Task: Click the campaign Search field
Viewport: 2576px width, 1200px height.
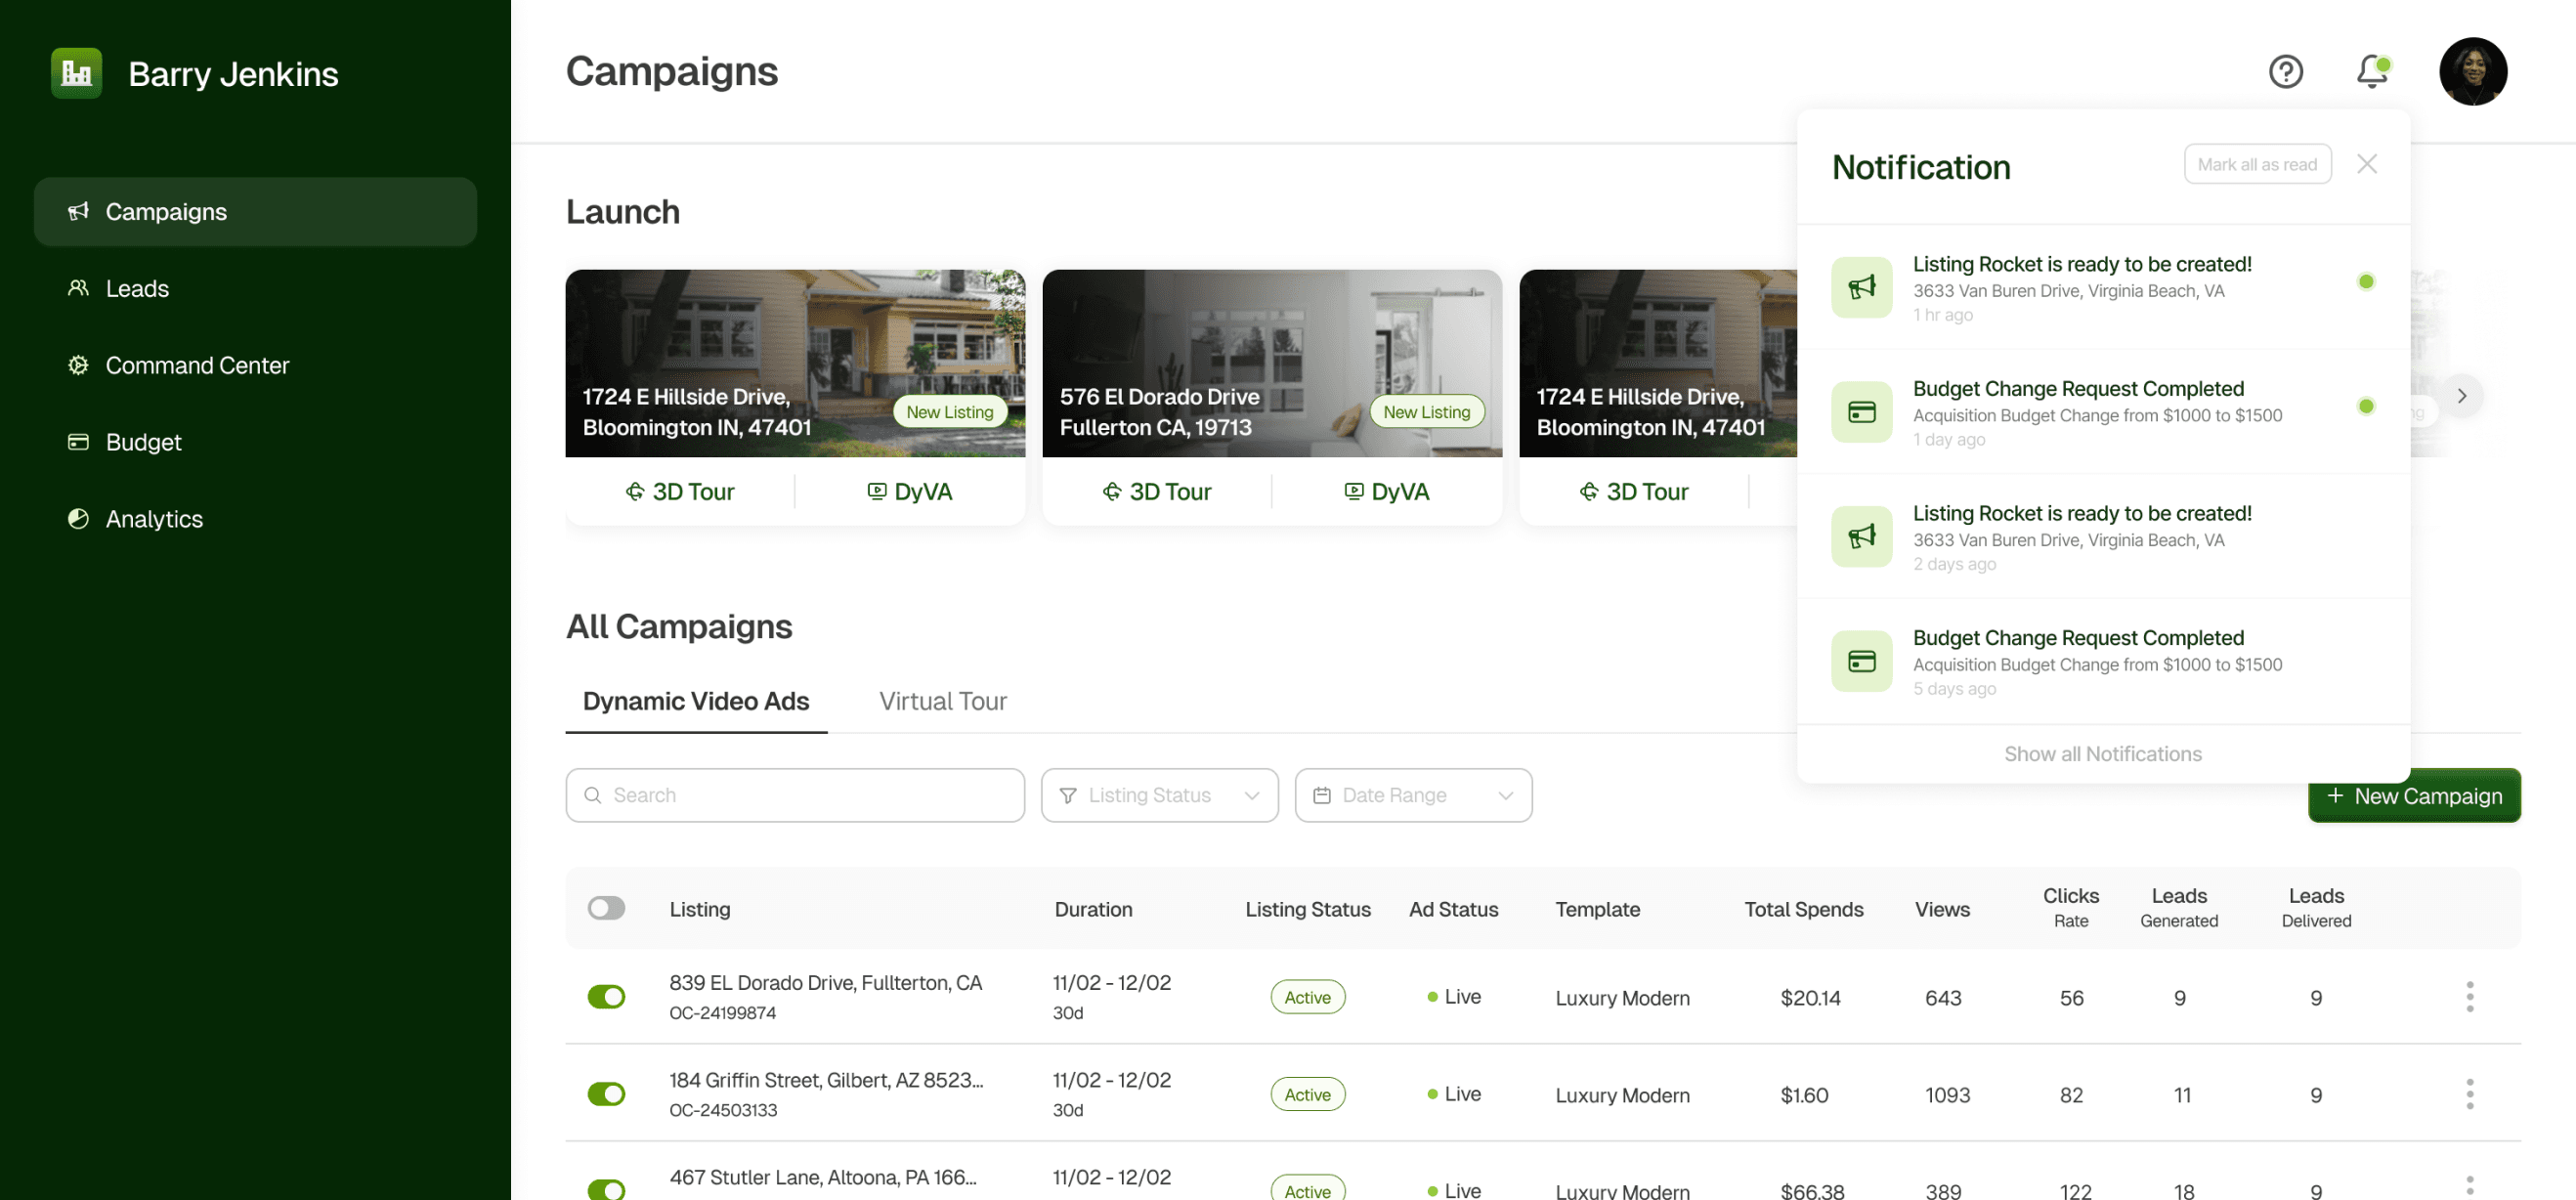Action: pos(795,796)
